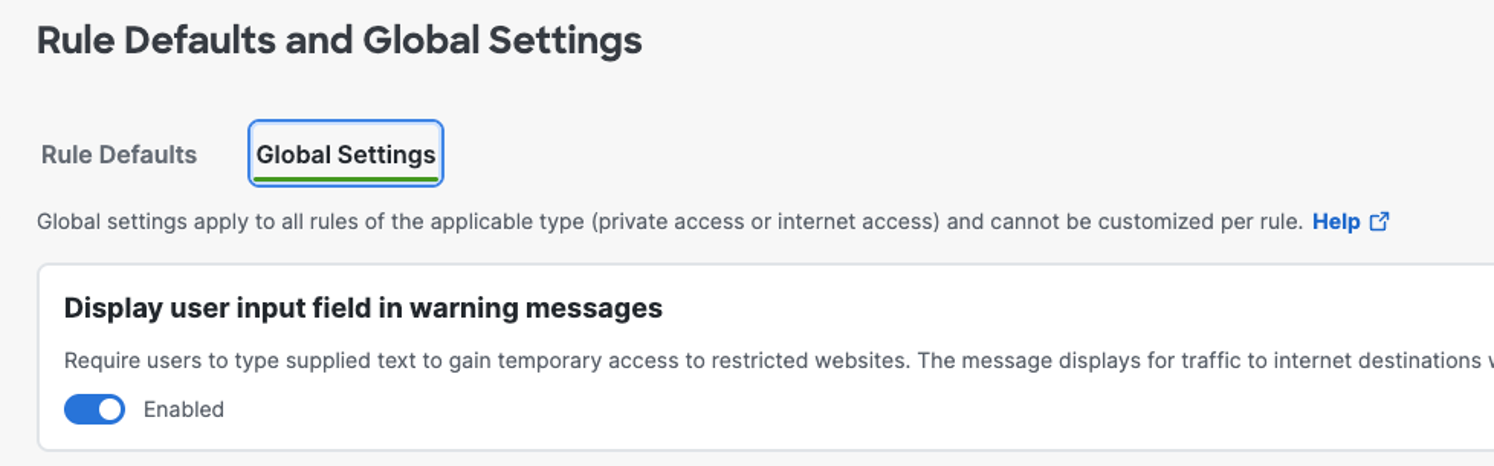Open the external link icon beside Help
This screenshot has width=1494, height=466.
[1379, 221]
